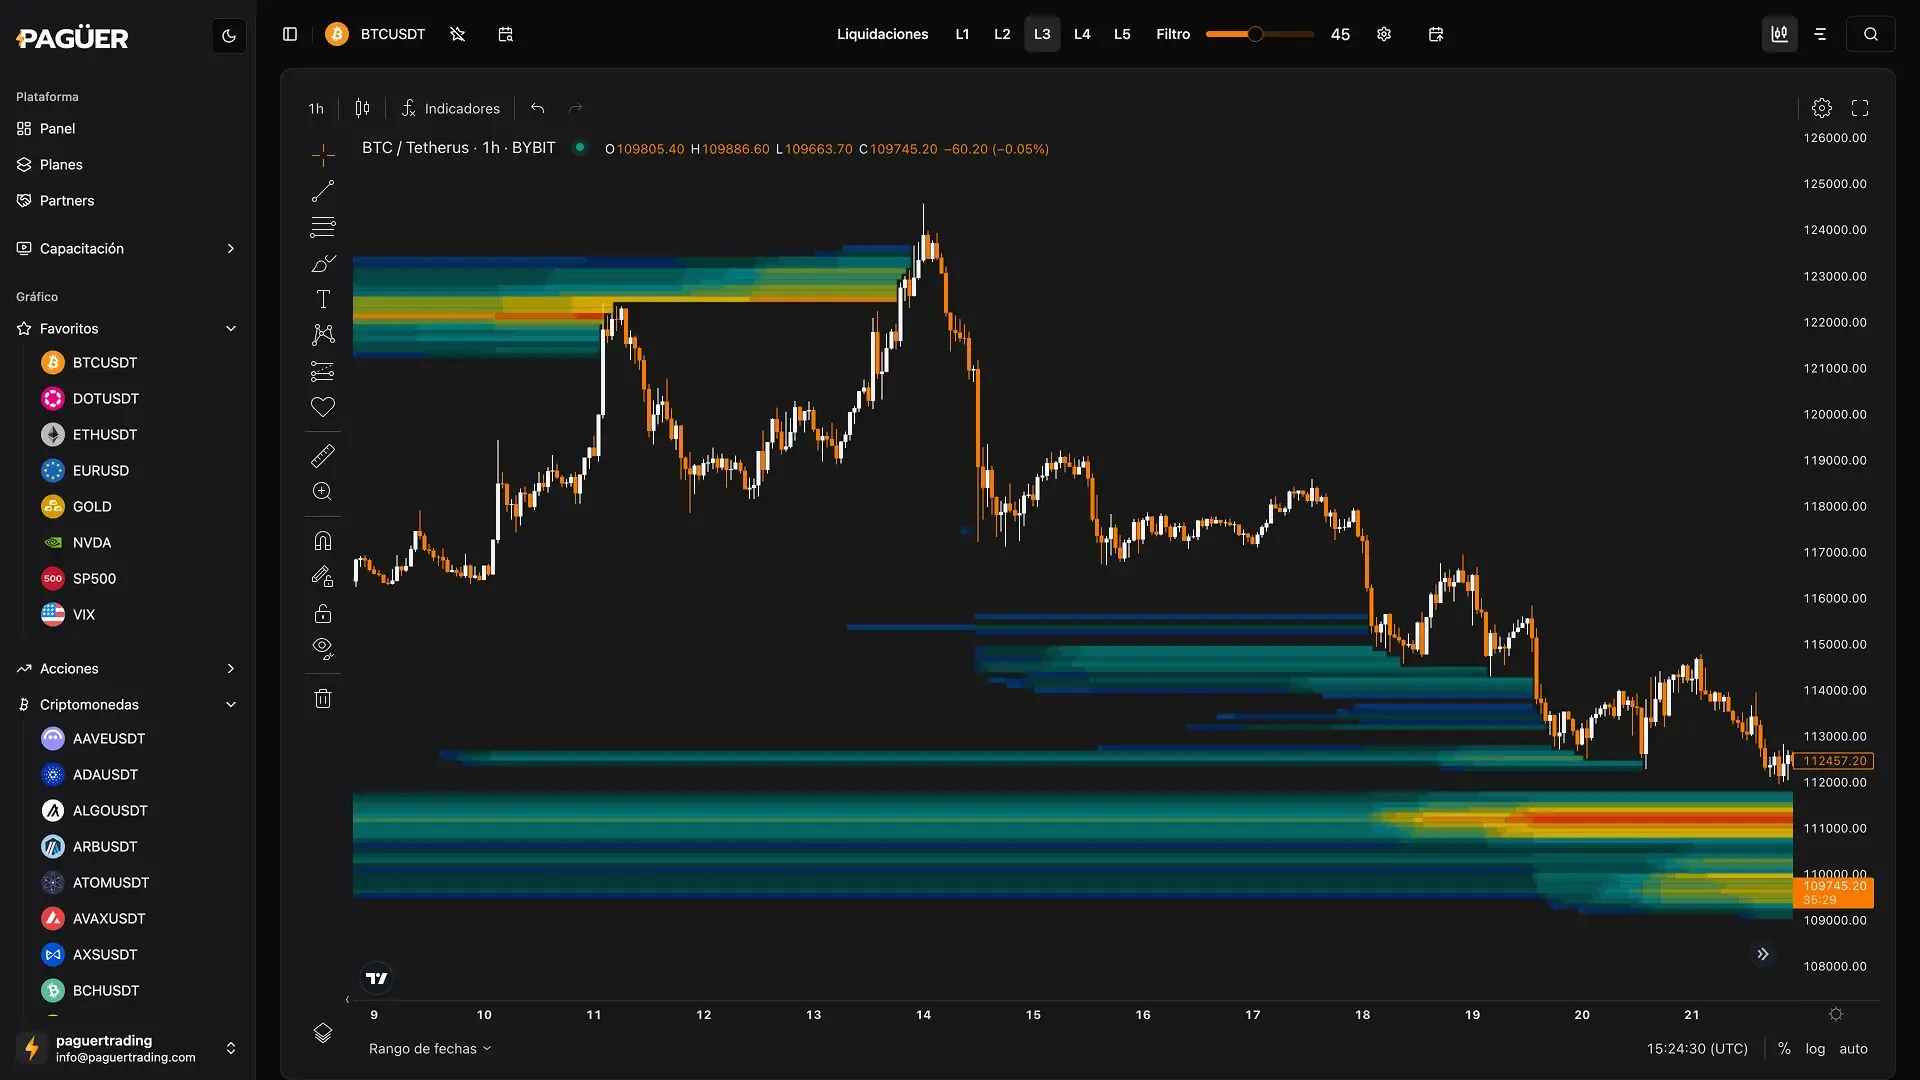1920x1080 pixels.
Task: Switch to L1 liquidation level
Action: click(x=962, y=34)
